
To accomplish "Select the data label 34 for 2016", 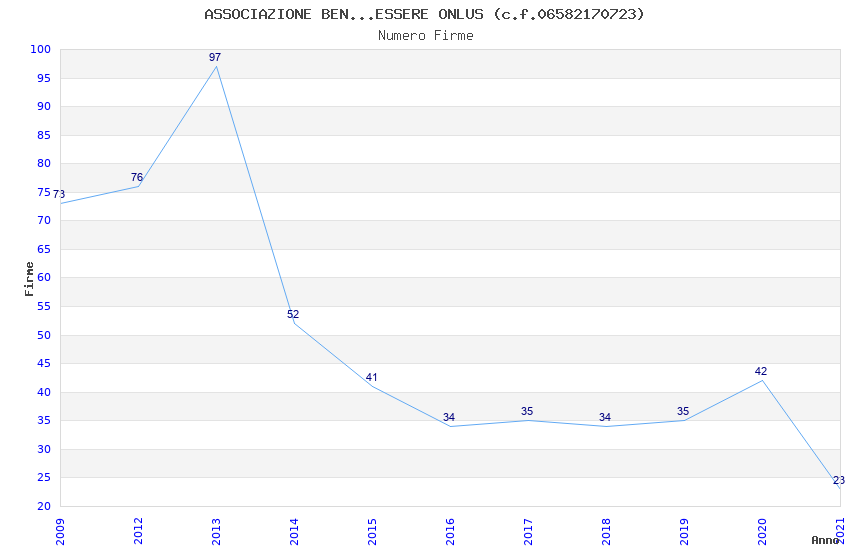I will tap(449, 417).
